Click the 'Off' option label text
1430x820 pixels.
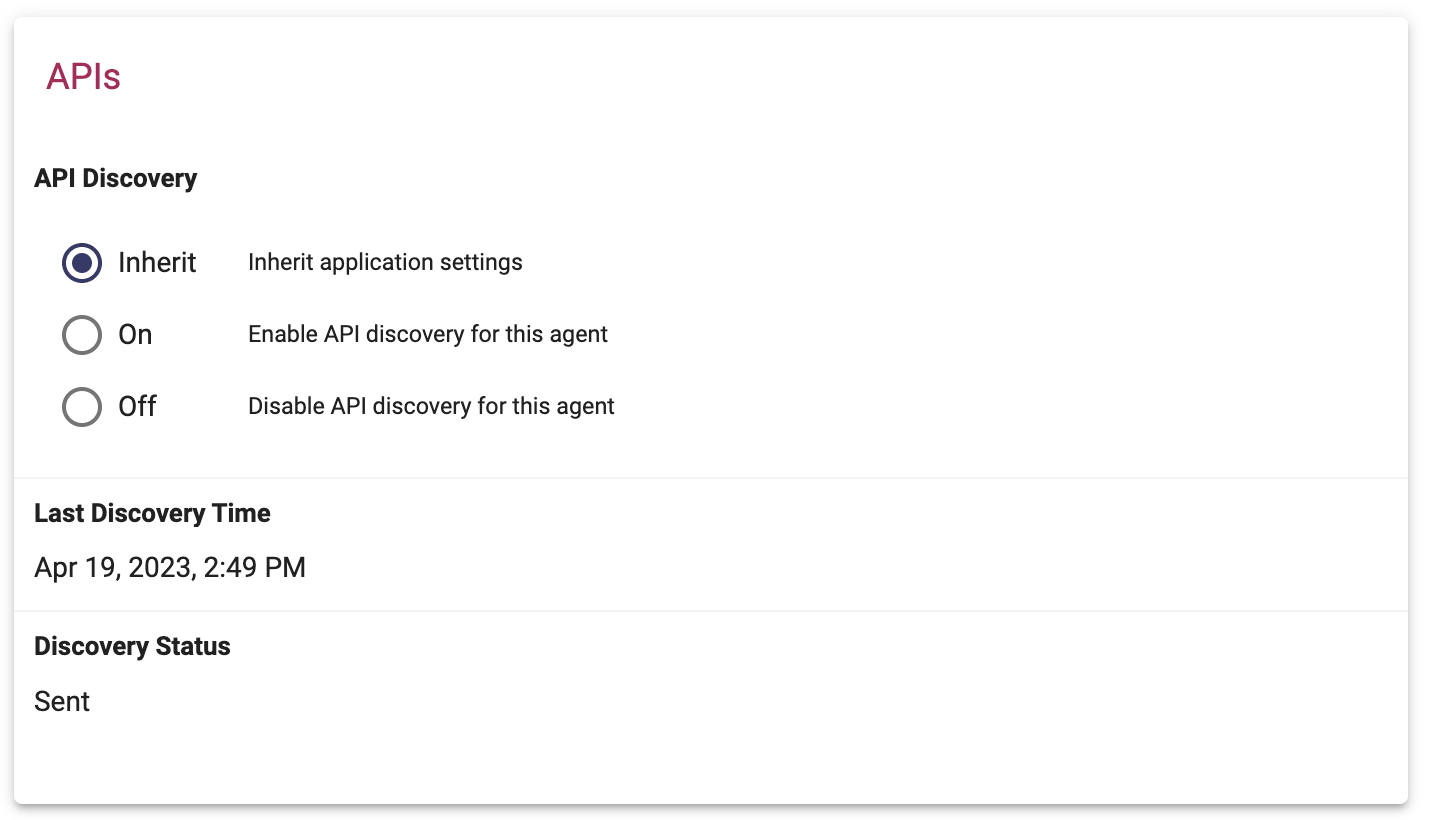coord(137,406)
